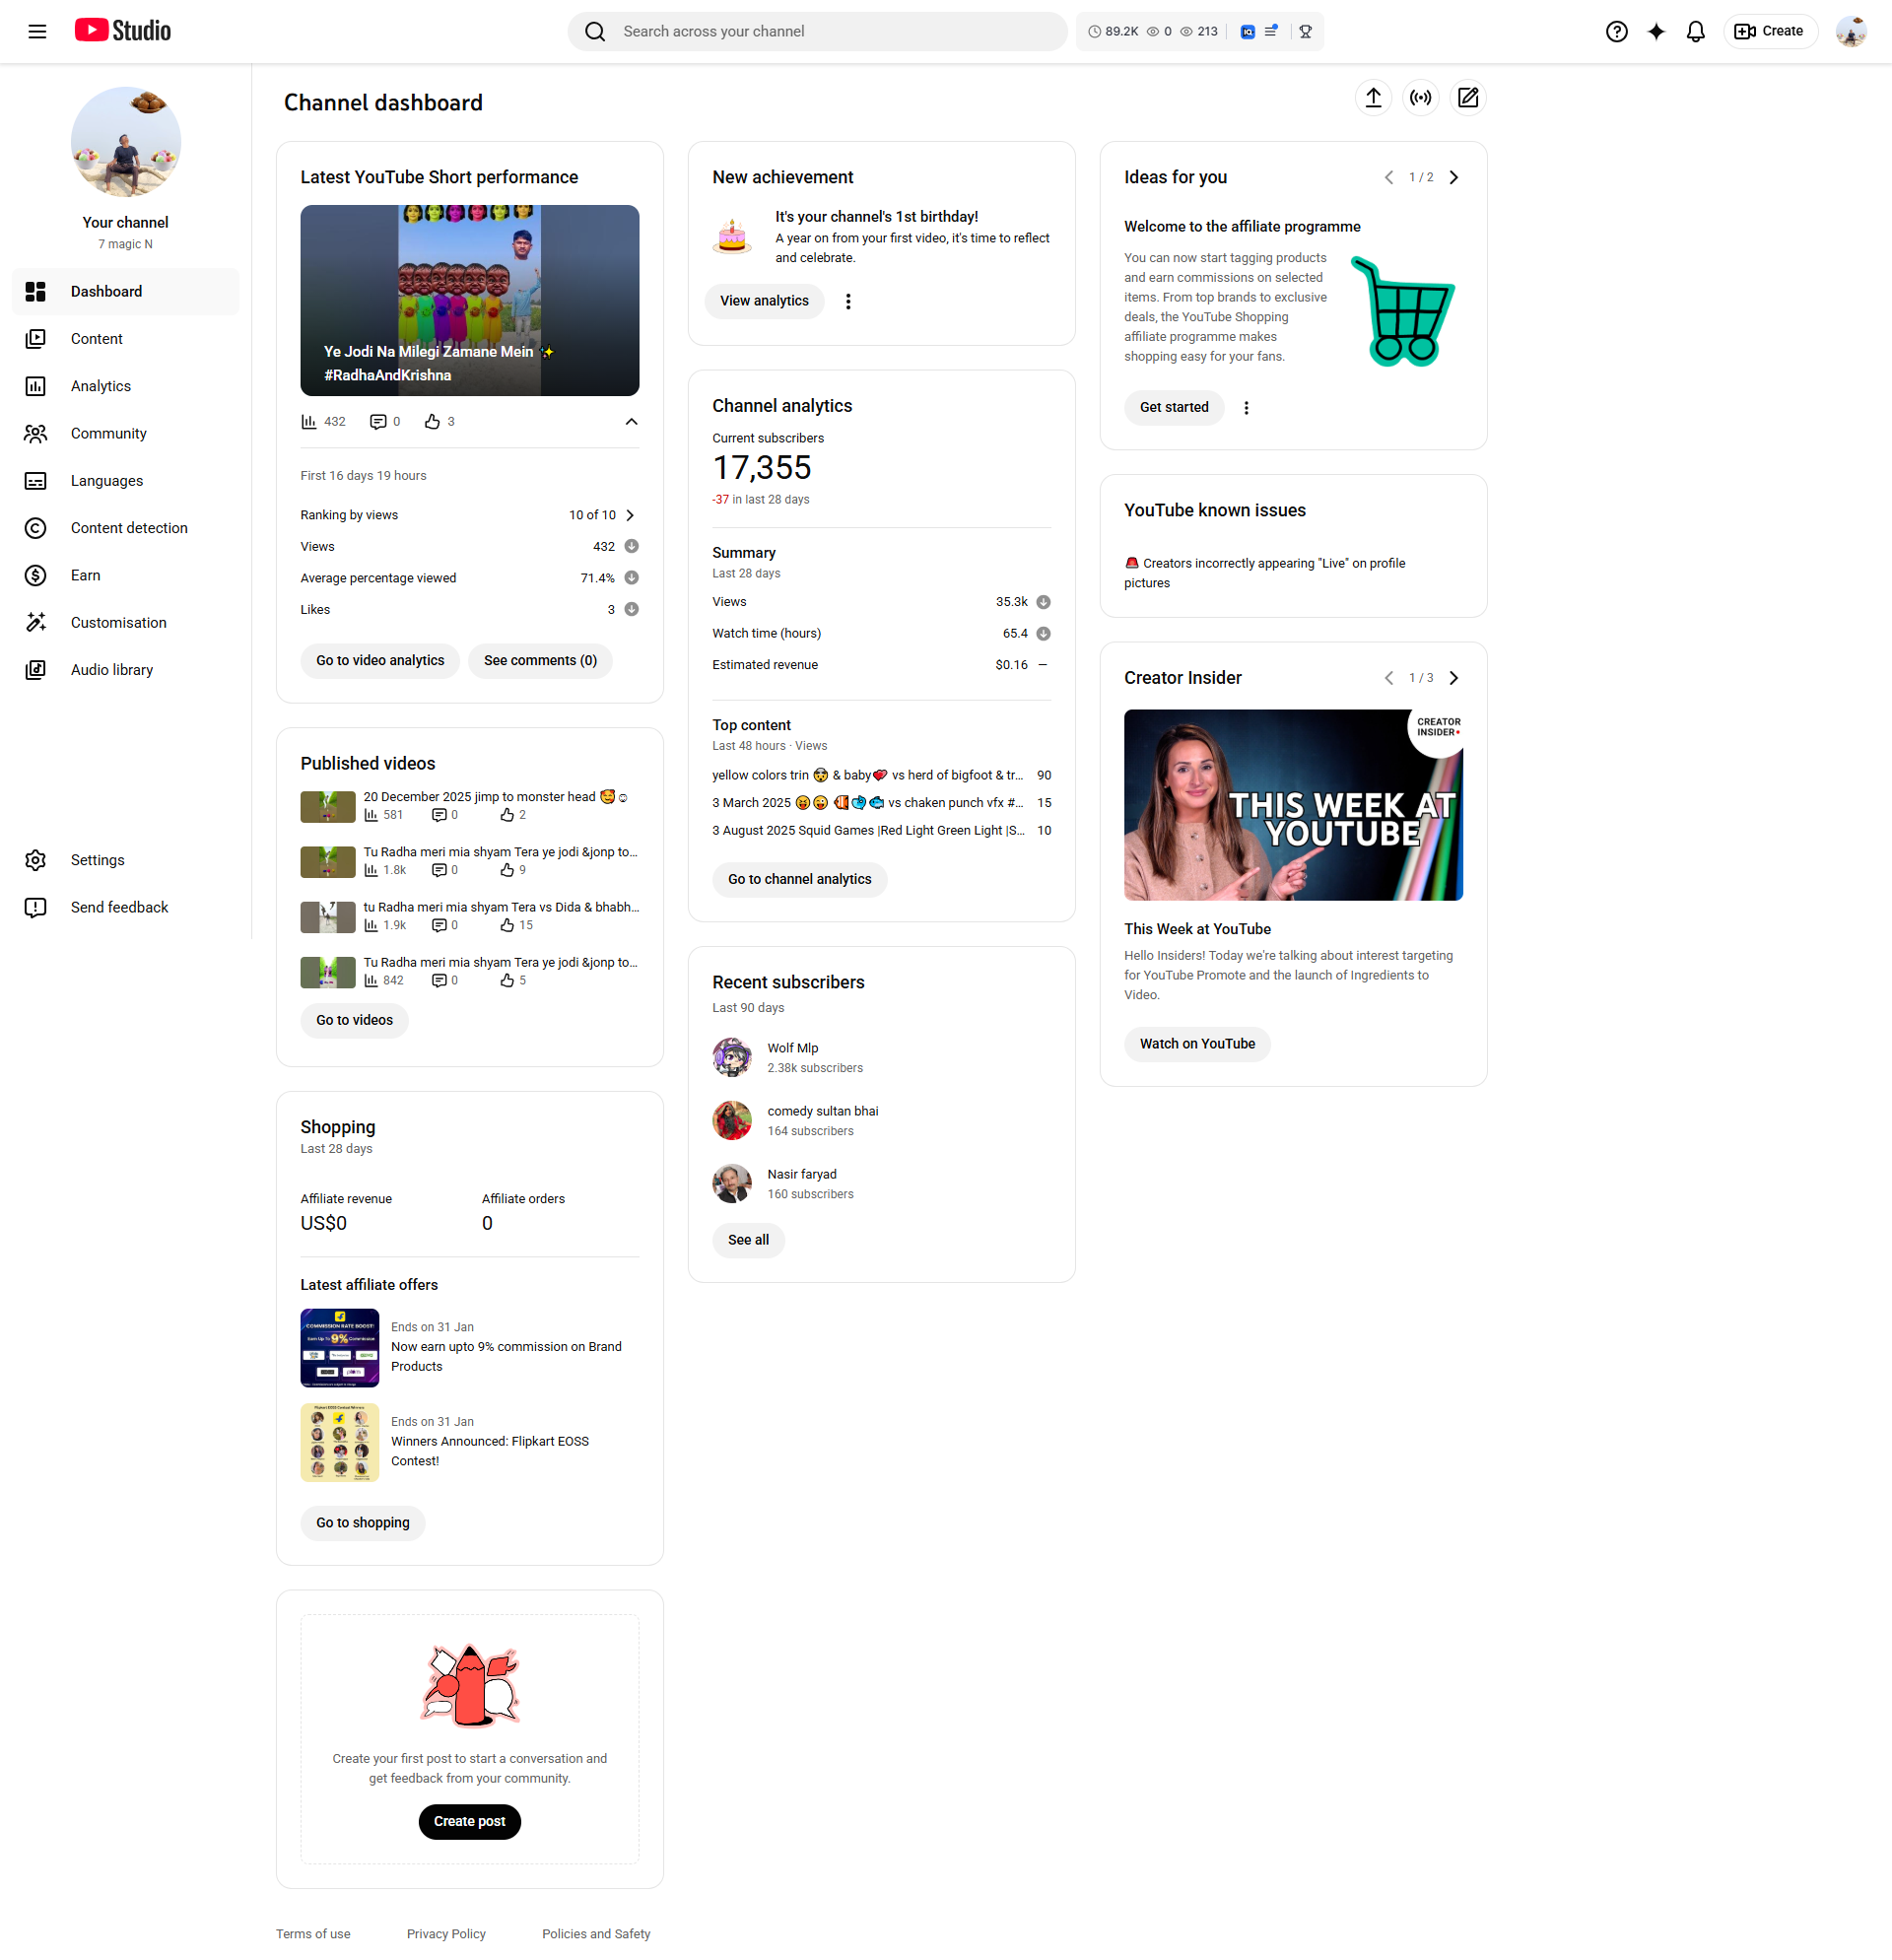
Task: Show next Creator Insider video
Action: point(1454,678)
